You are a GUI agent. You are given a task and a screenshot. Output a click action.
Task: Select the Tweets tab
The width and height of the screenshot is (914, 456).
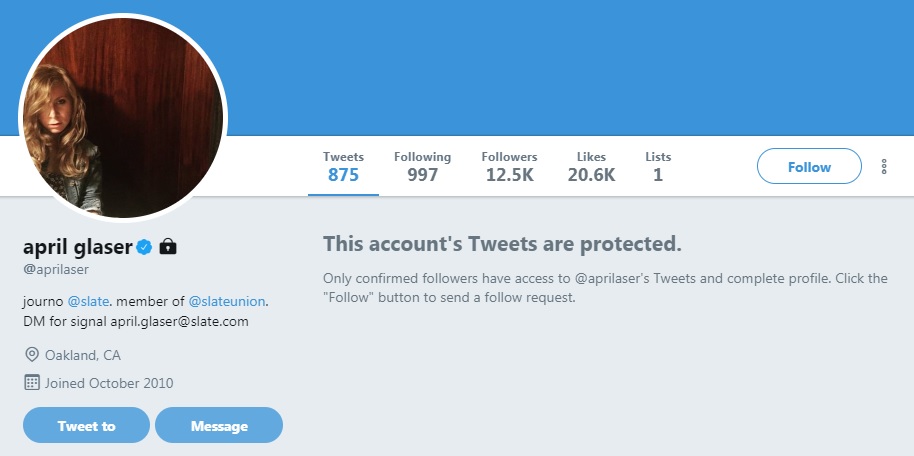[x=343, y=167]
